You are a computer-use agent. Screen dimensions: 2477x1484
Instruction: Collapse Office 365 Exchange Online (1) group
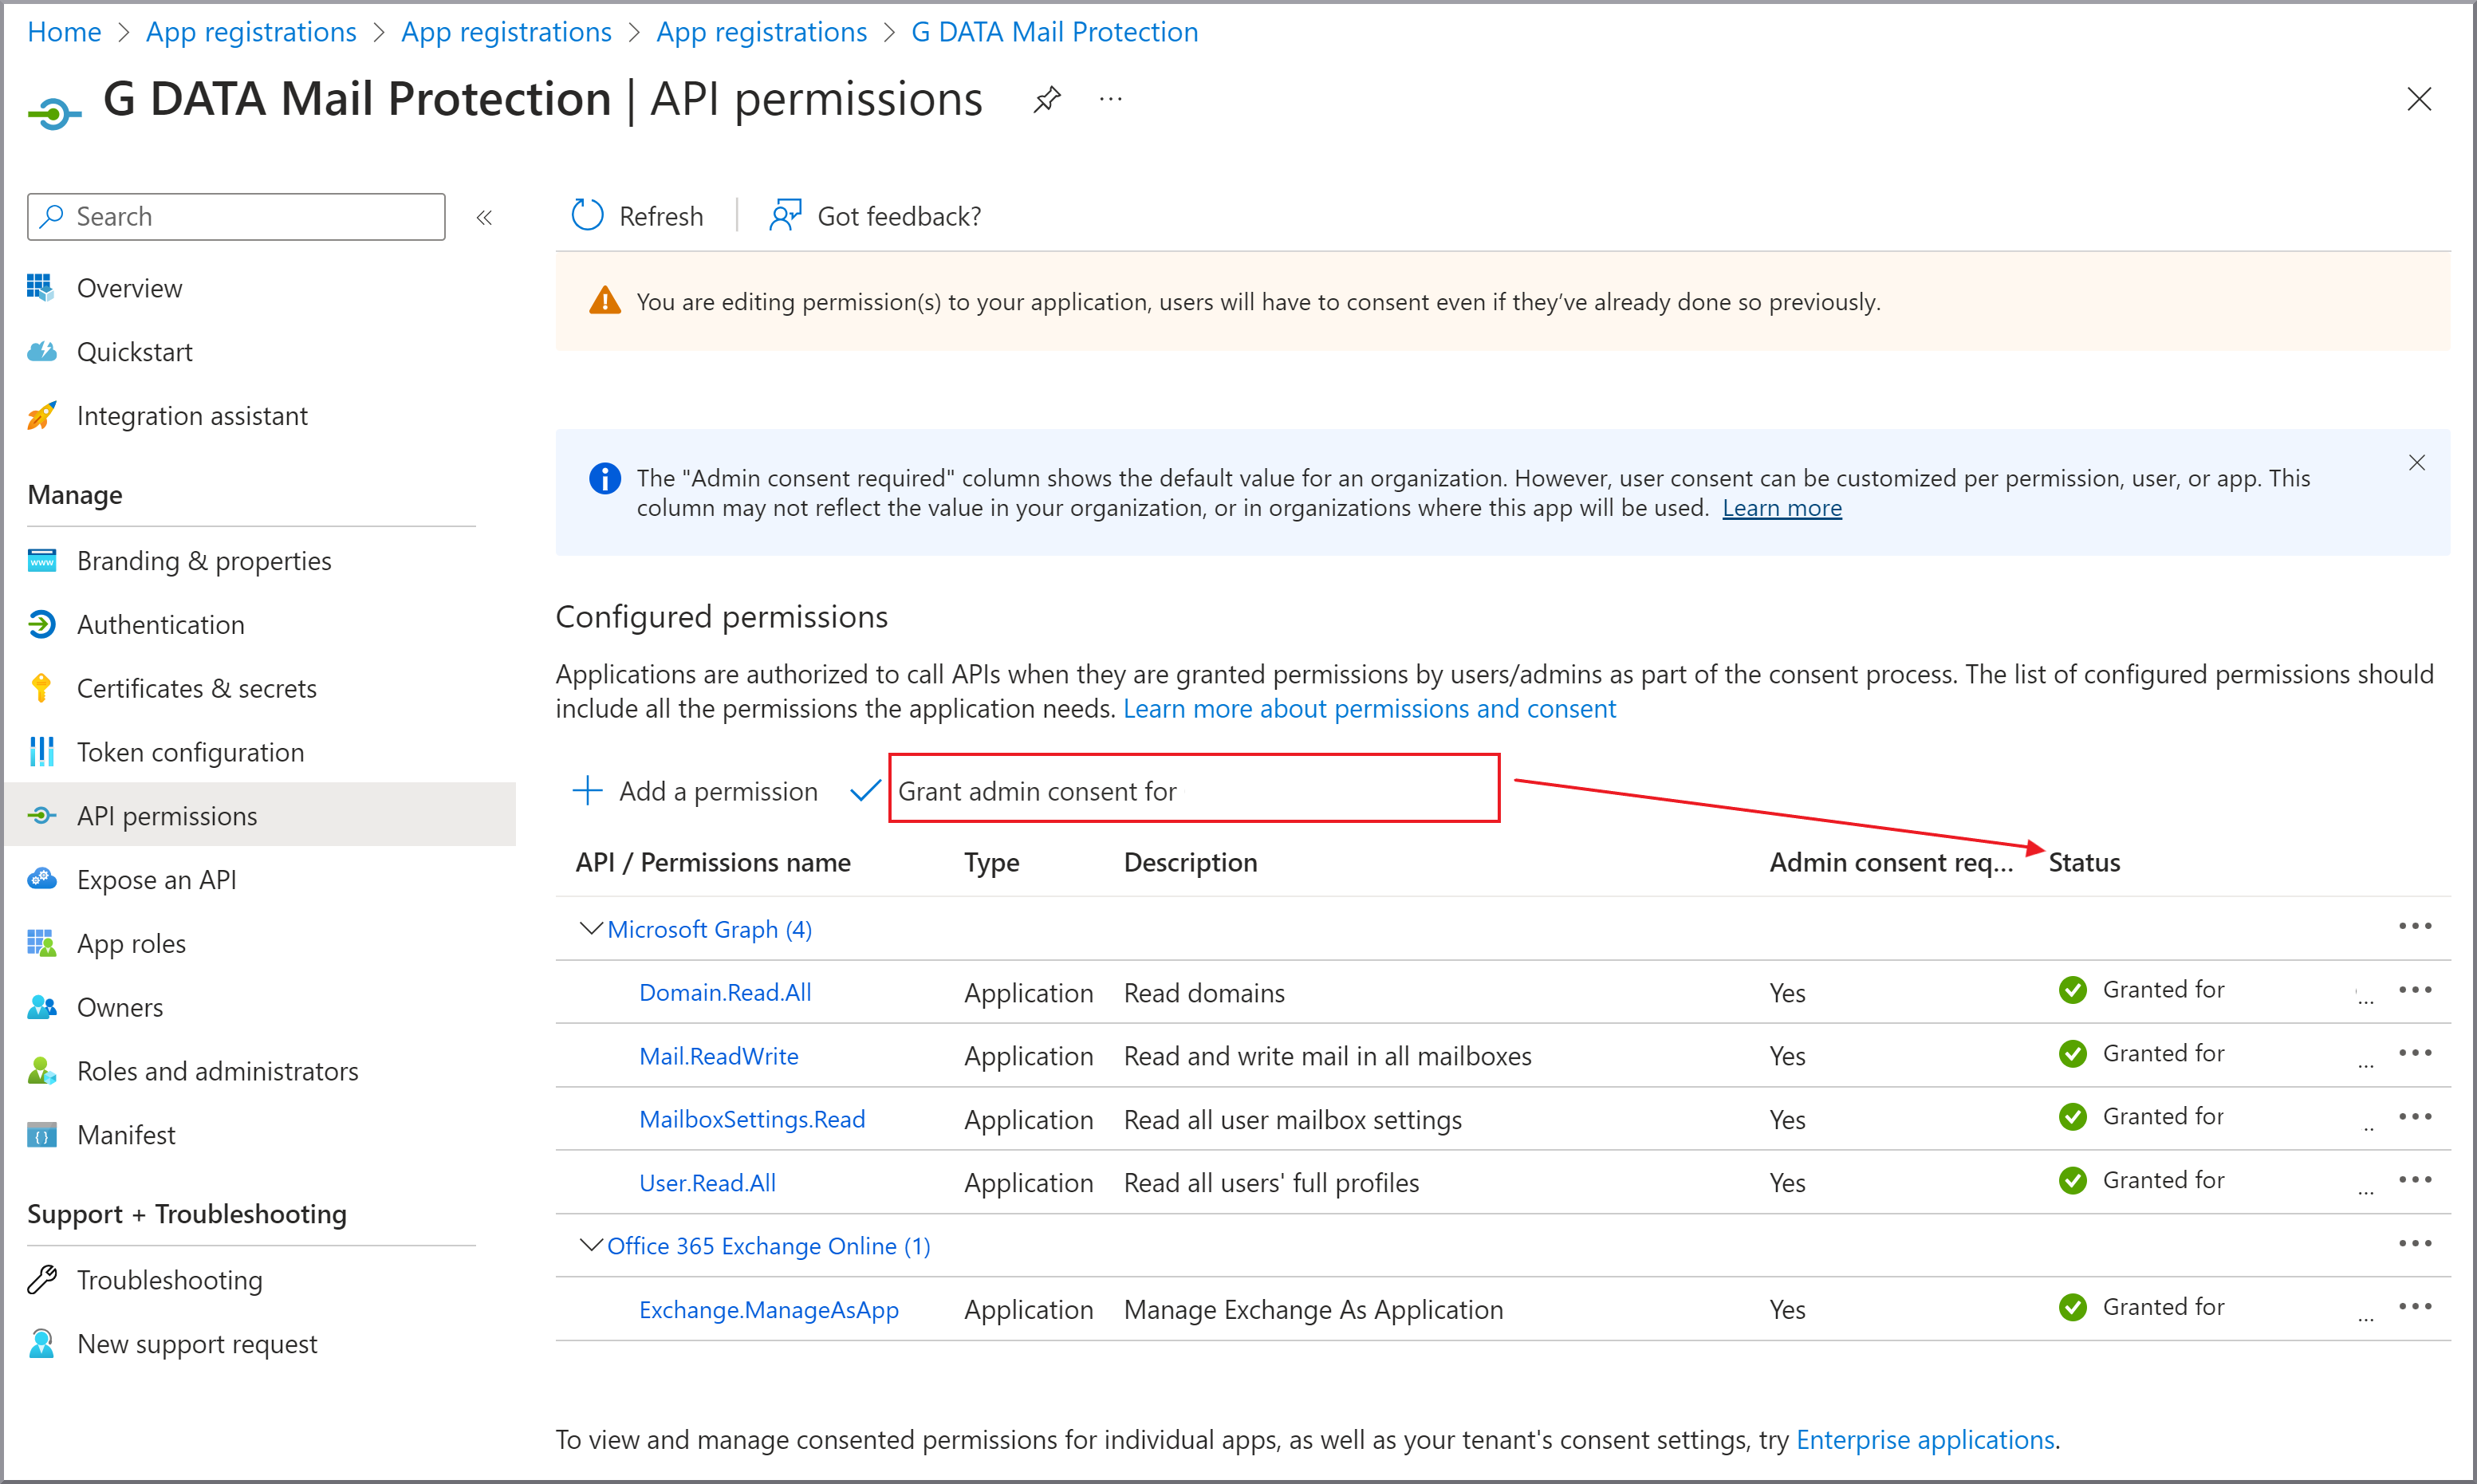click(590, 1246)
